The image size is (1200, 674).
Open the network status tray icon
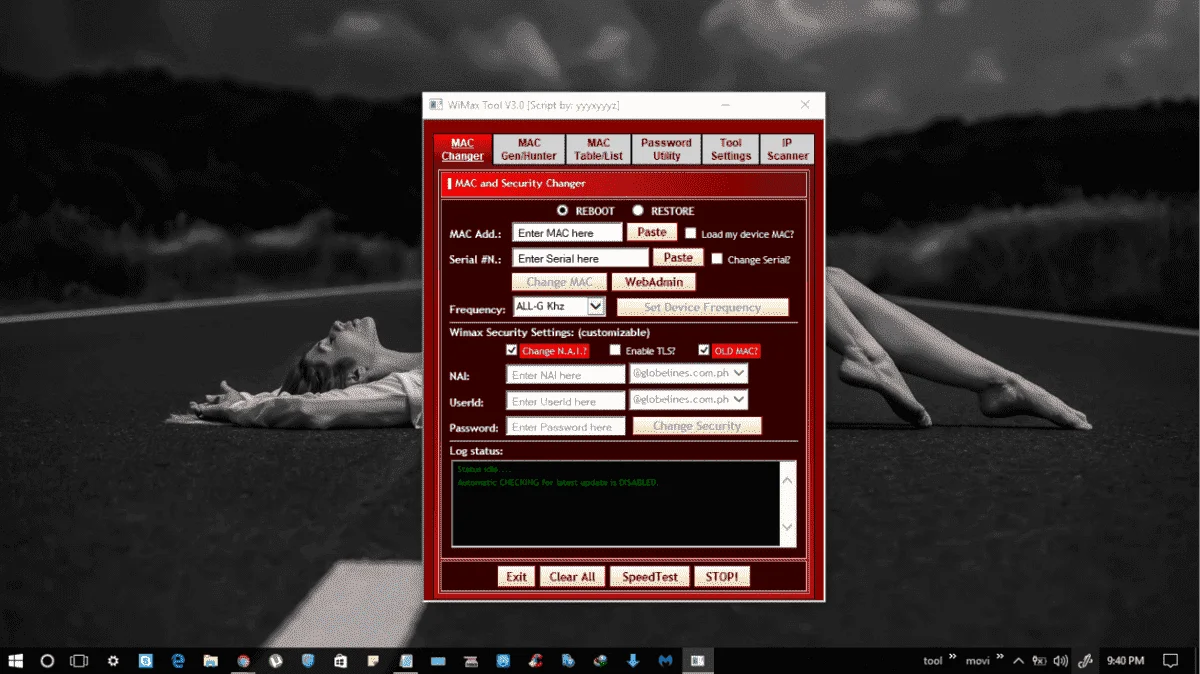click(x=1040, y=661)
